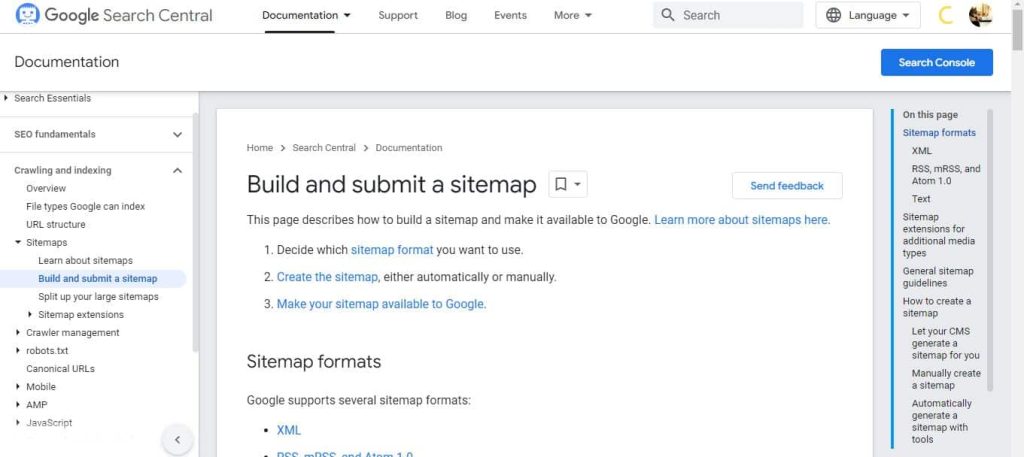Expand Sitemap extensions in sidebar
Image resolution: width=1024 pixels, height=457 pixels.
click(30, 315)
